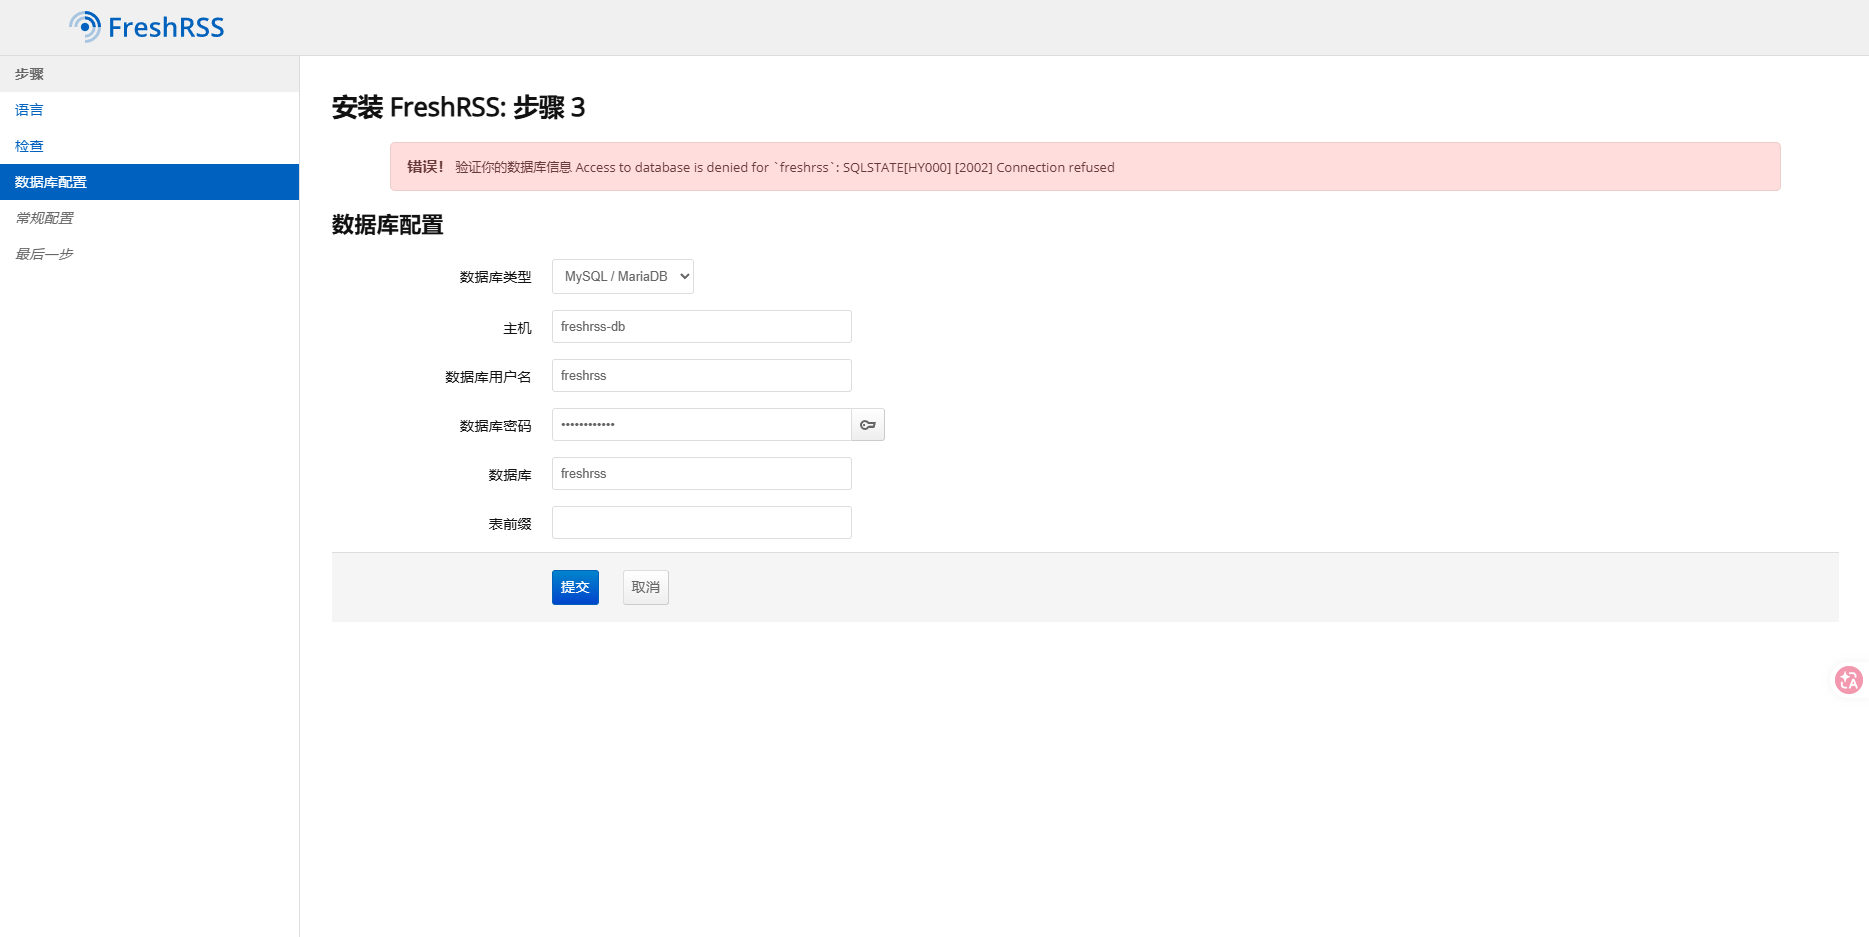Go to the 语言 step in sidebar
Screen dimensions: 1869x937
click(x=29, y=110)
